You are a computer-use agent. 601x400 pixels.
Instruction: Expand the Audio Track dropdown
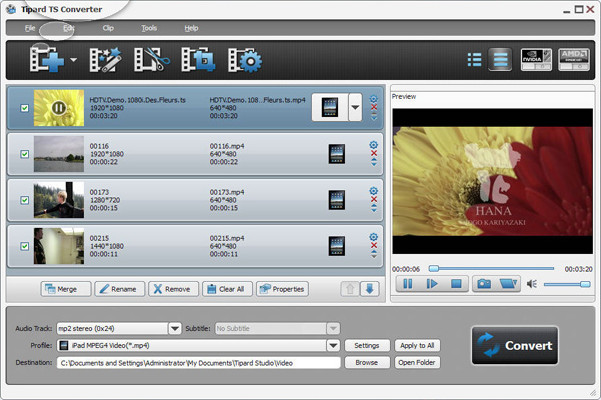pos(174,328)
